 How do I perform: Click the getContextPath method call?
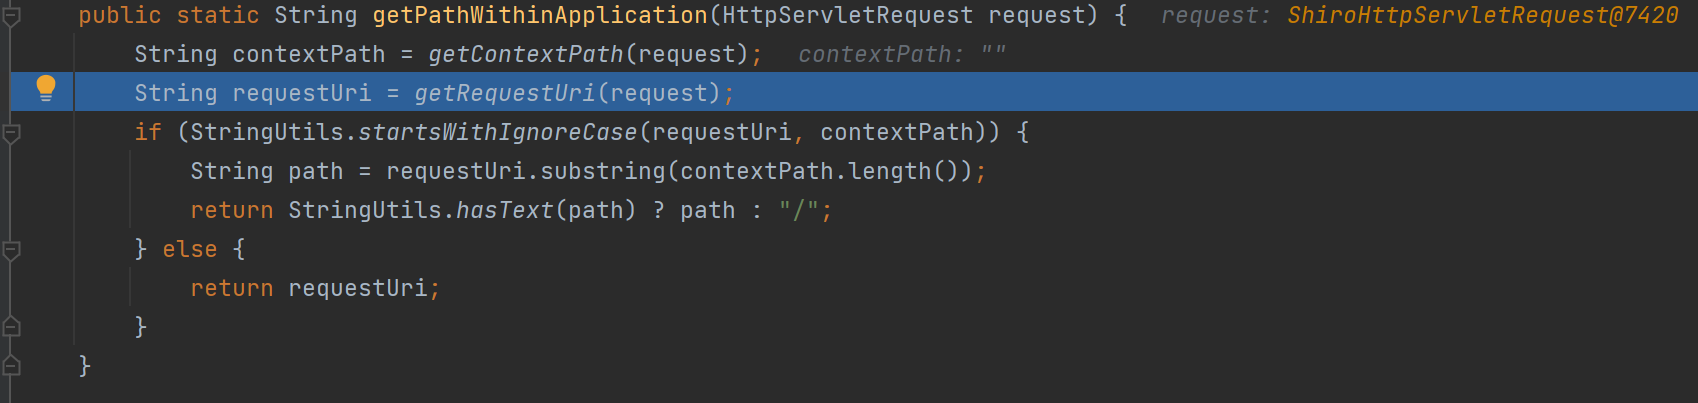525,55
